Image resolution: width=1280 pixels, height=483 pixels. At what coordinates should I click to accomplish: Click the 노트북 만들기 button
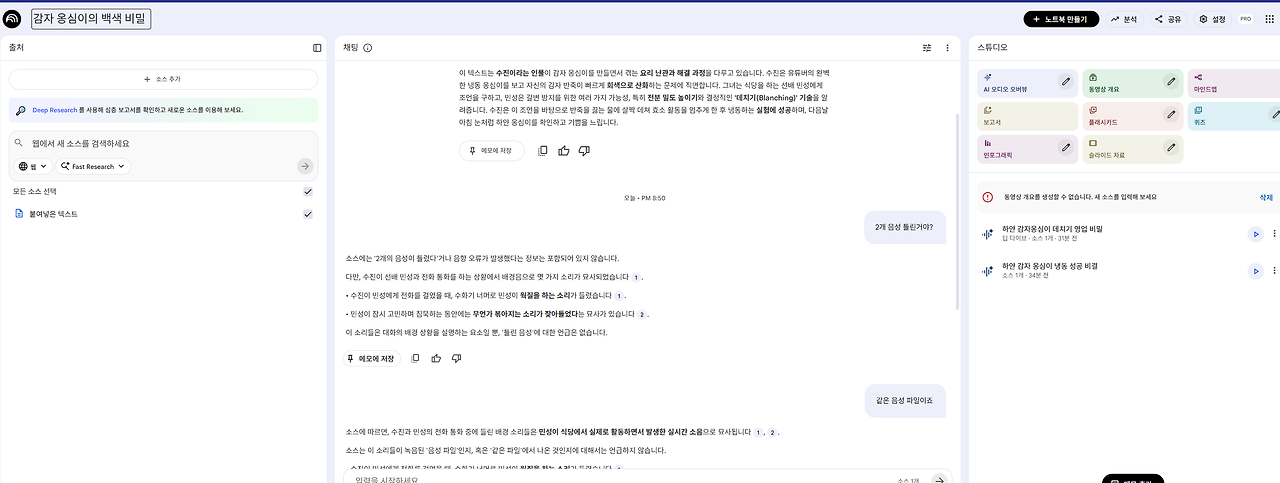1061,19
